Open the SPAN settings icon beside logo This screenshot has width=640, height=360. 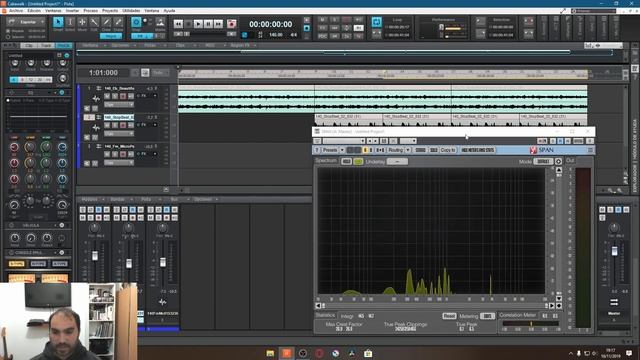coord(590,150)
